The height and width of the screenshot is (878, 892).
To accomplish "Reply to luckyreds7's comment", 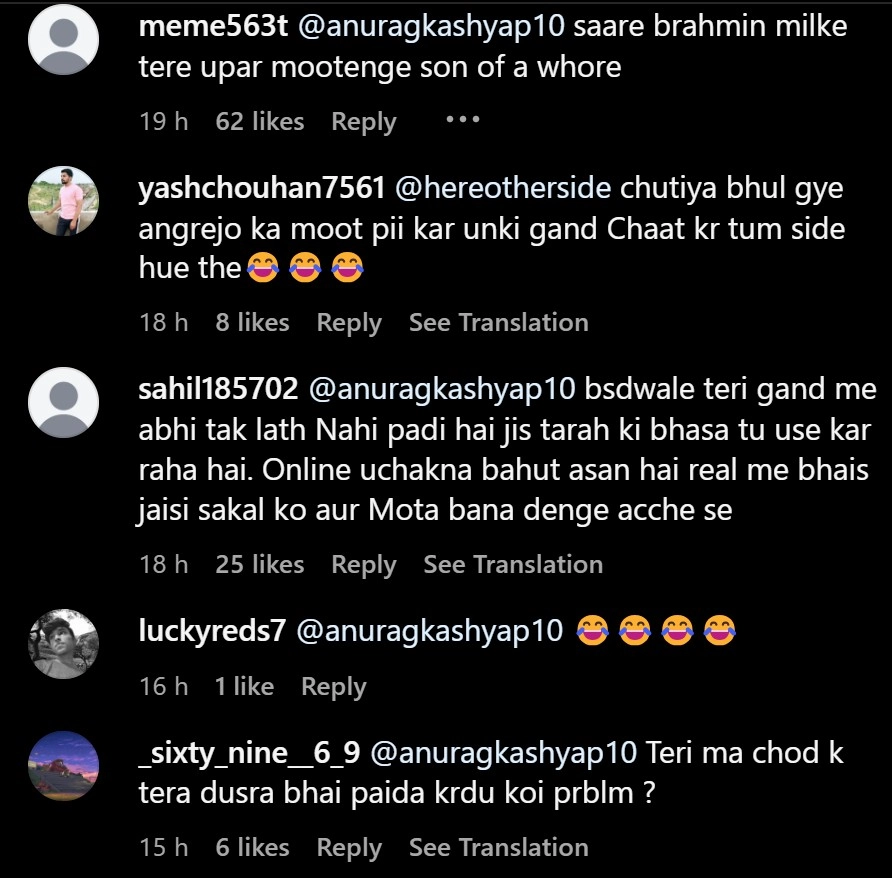I will [333, 687].
